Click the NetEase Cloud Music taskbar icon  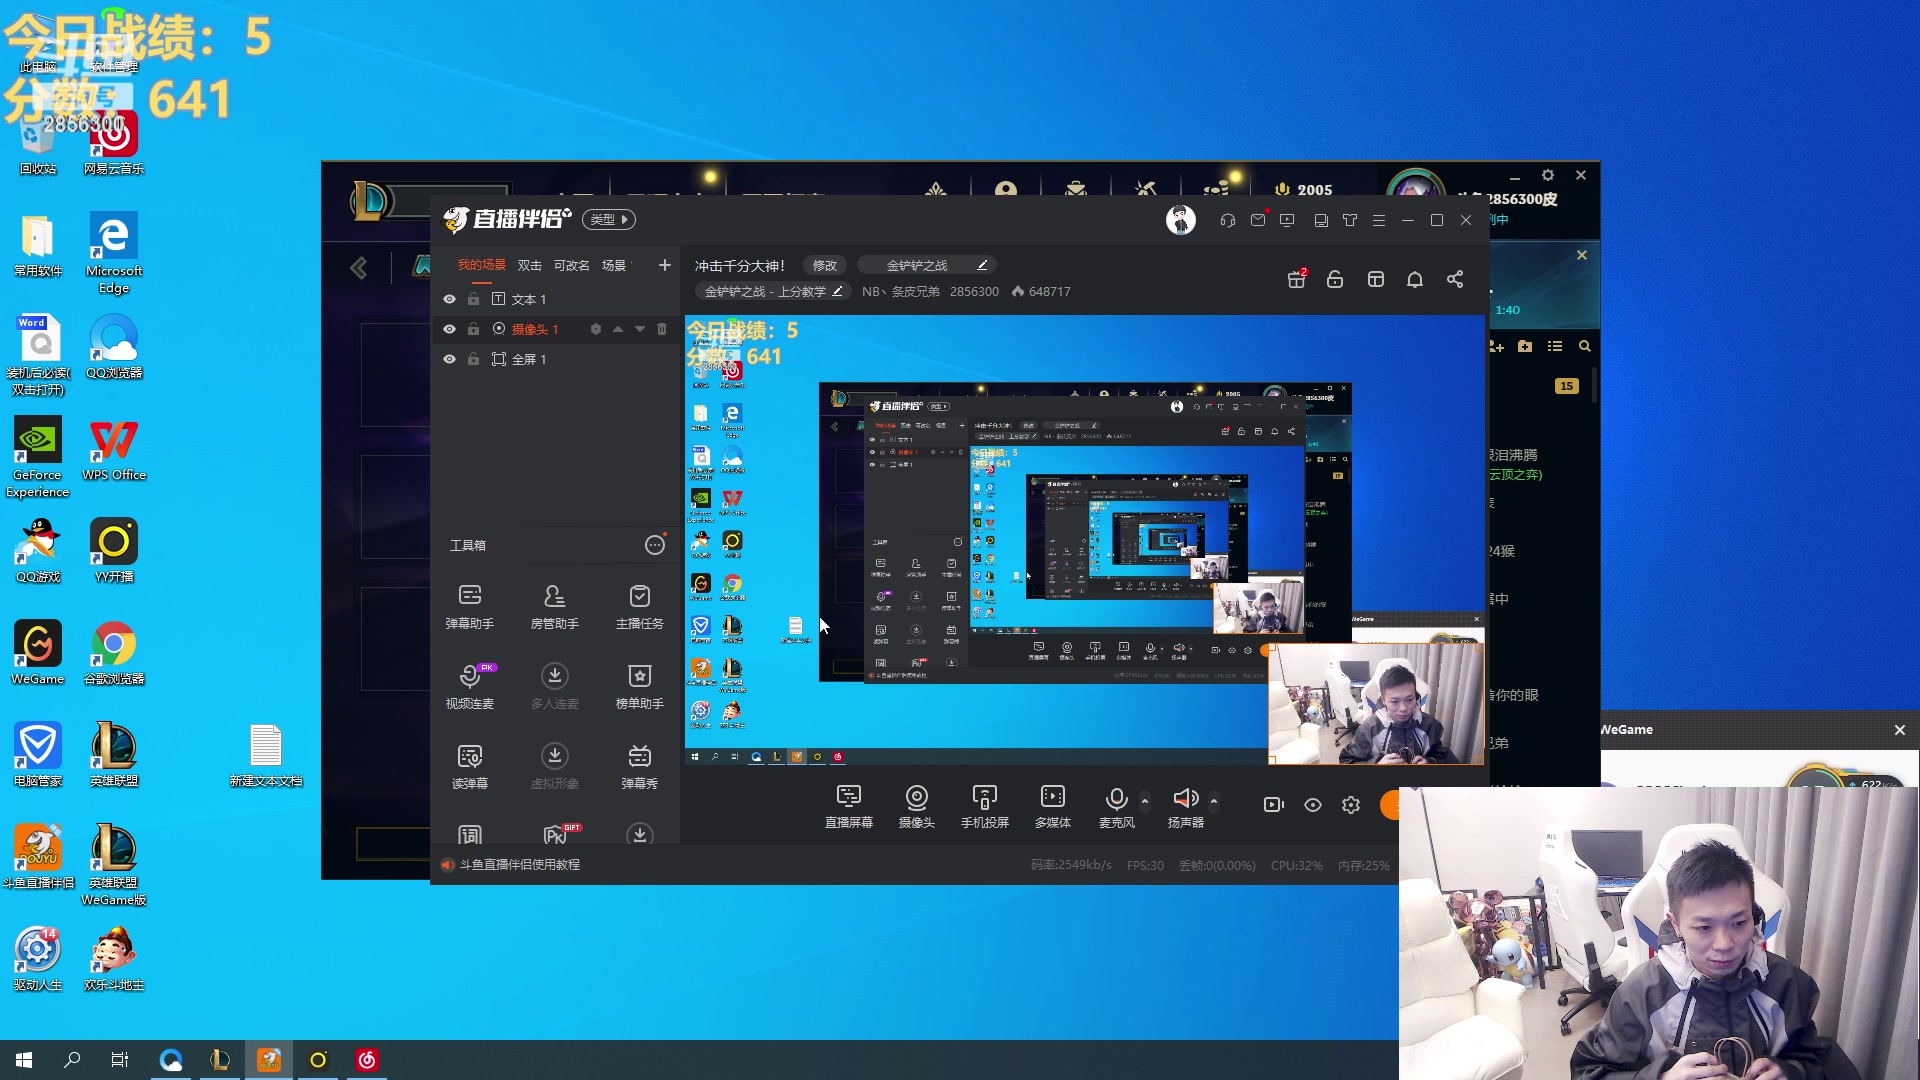[367, 1060]
